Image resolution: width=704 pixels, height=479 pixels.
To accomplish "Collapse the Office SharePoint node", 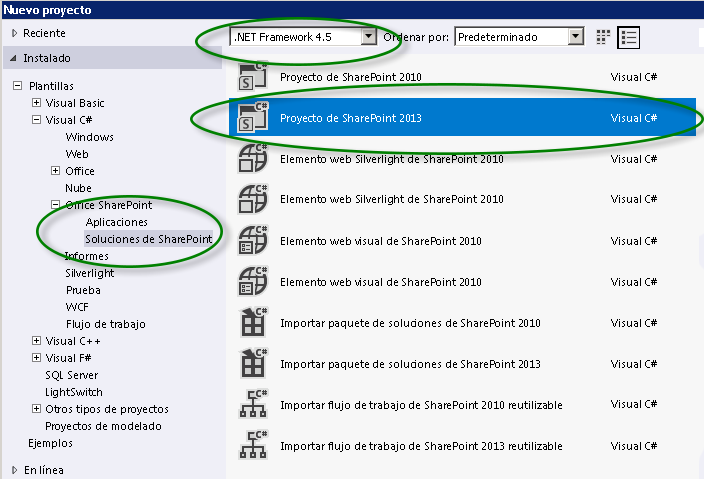I will tap(55, 205).
